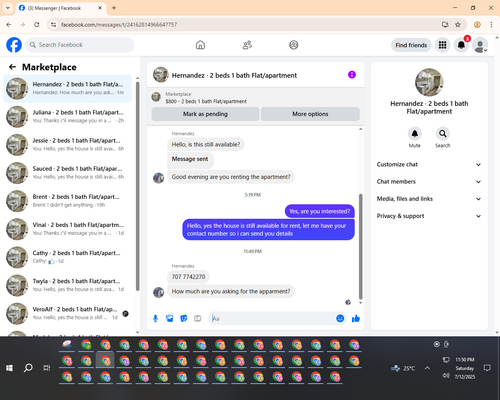
Task: Open the account avatar menu
Action: pos(480,45)
